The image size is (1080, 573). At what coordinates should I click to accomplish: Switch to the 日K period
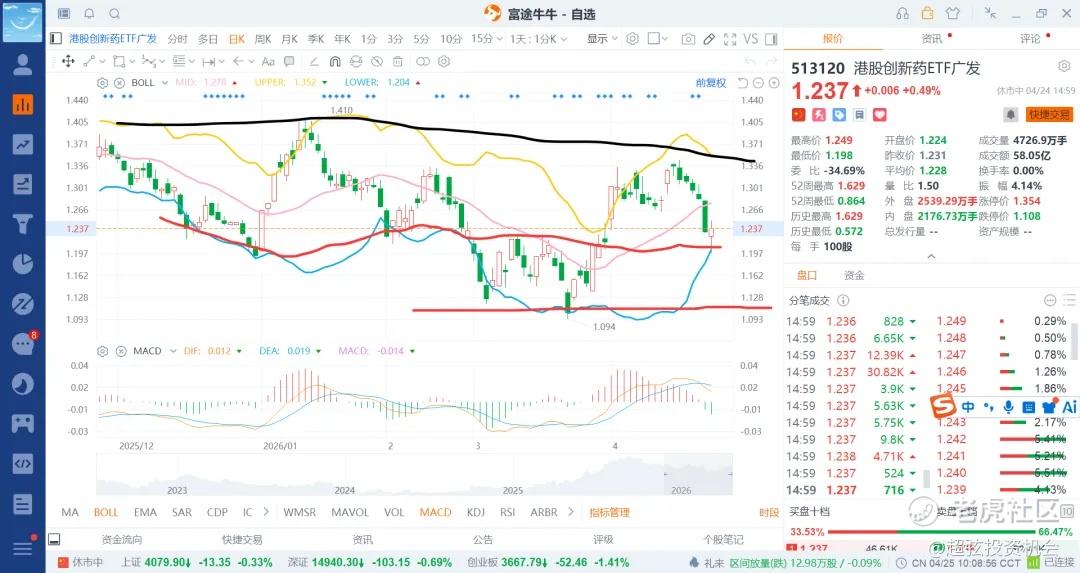(x=236, y=39)
